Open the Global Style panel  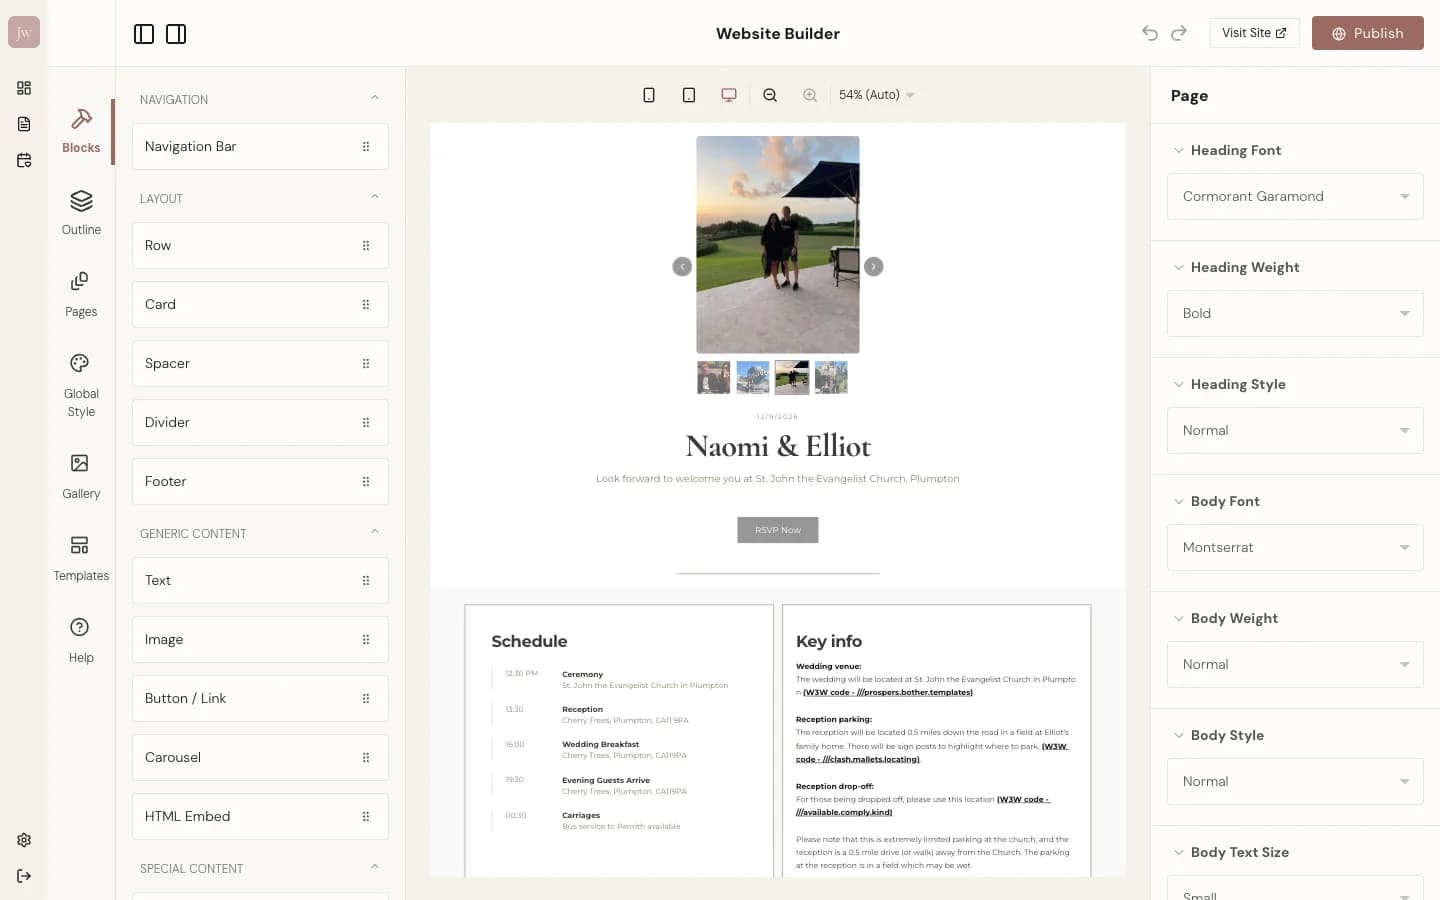pos(81,384)
